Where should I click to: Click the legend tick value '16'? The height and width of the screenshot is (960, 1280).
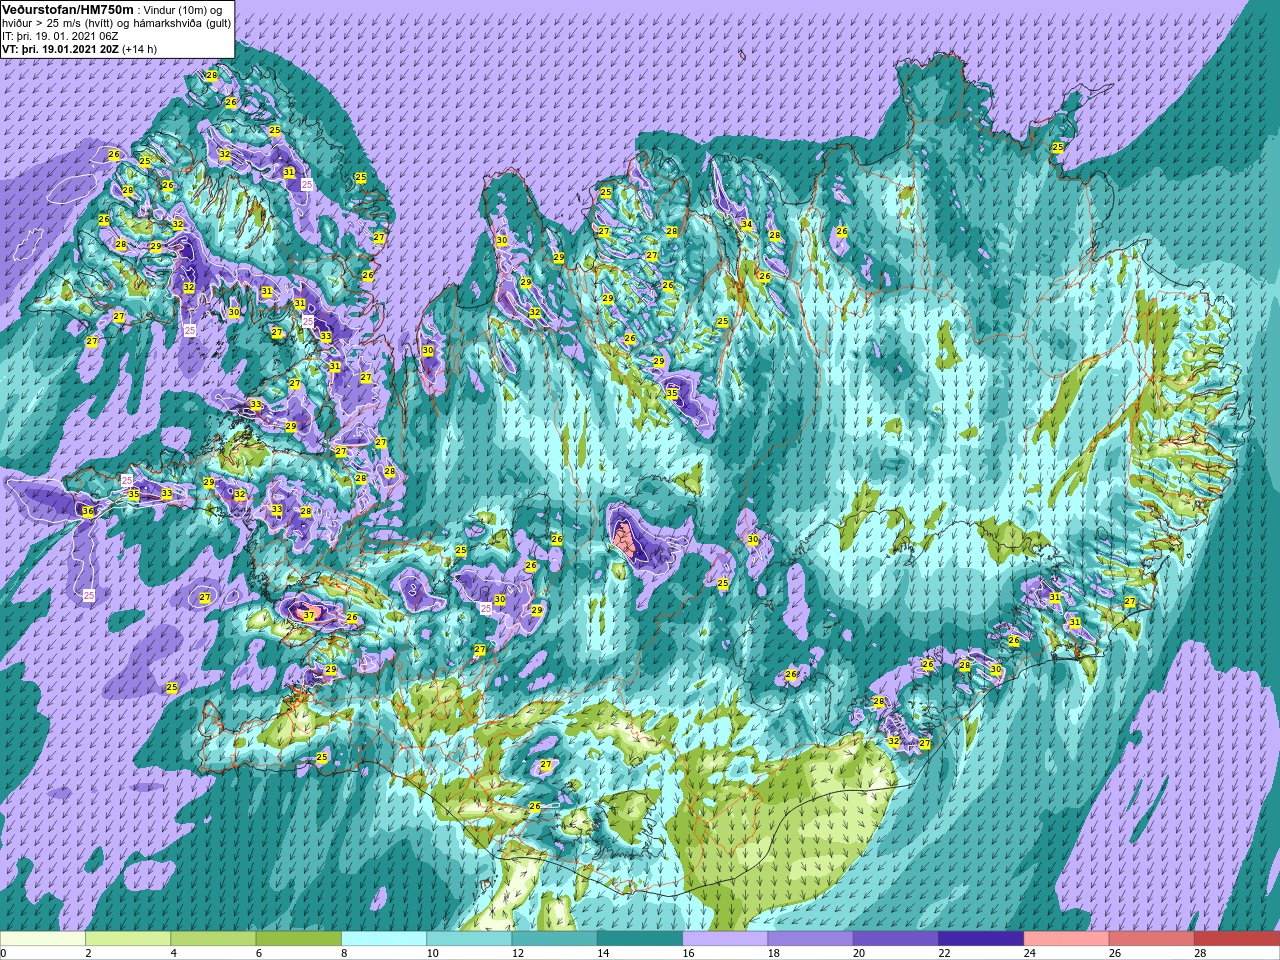tap(688, 953)
